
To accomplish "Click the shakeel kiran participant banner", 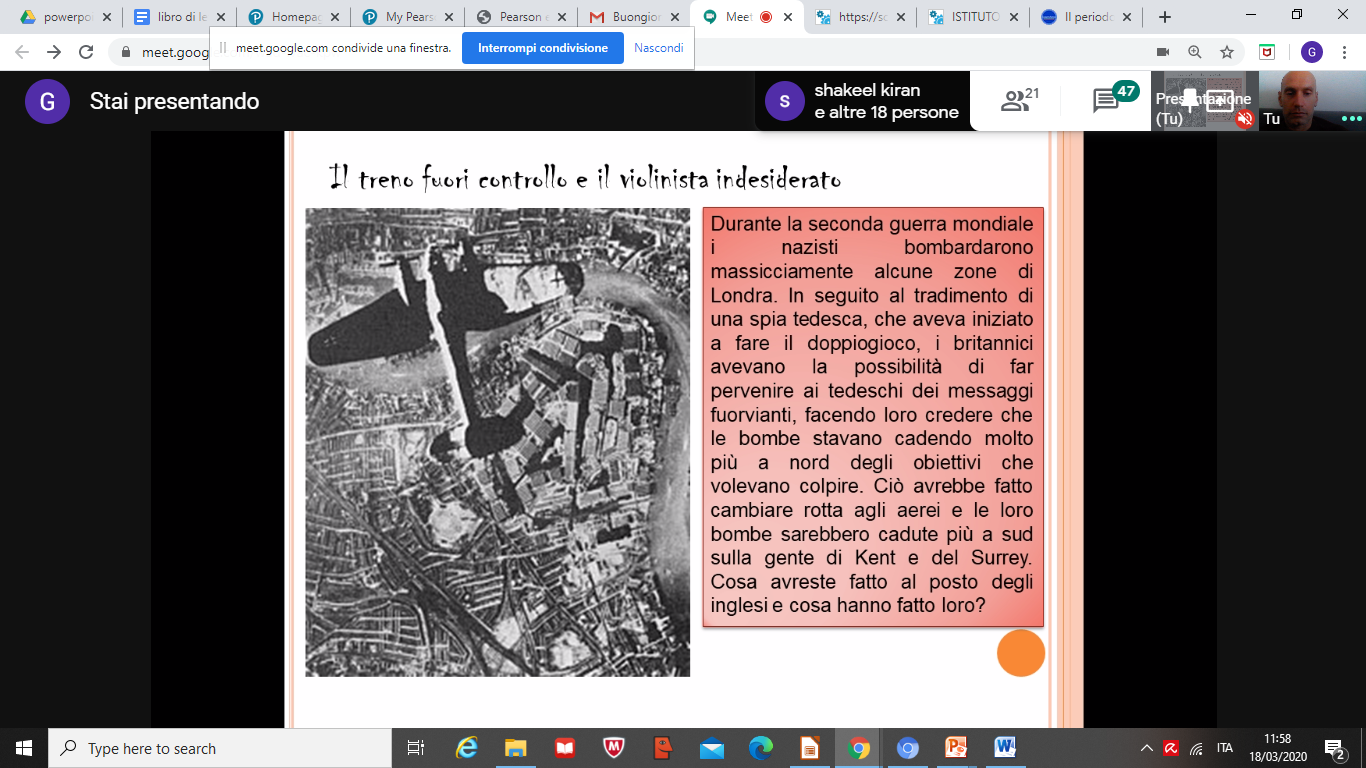I will 862,101.
